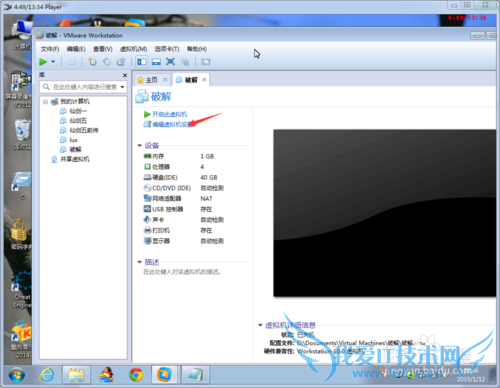
Task: Open the power options dropdown arrow
Action: pos(53,62)
